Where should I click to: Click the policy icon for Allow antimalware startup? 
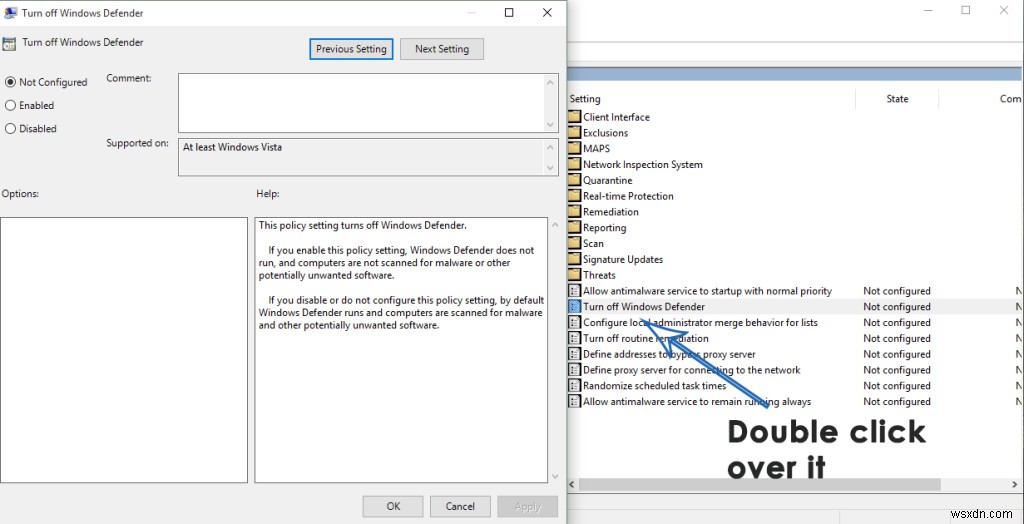pyautogui.click(x=574, y=291)
